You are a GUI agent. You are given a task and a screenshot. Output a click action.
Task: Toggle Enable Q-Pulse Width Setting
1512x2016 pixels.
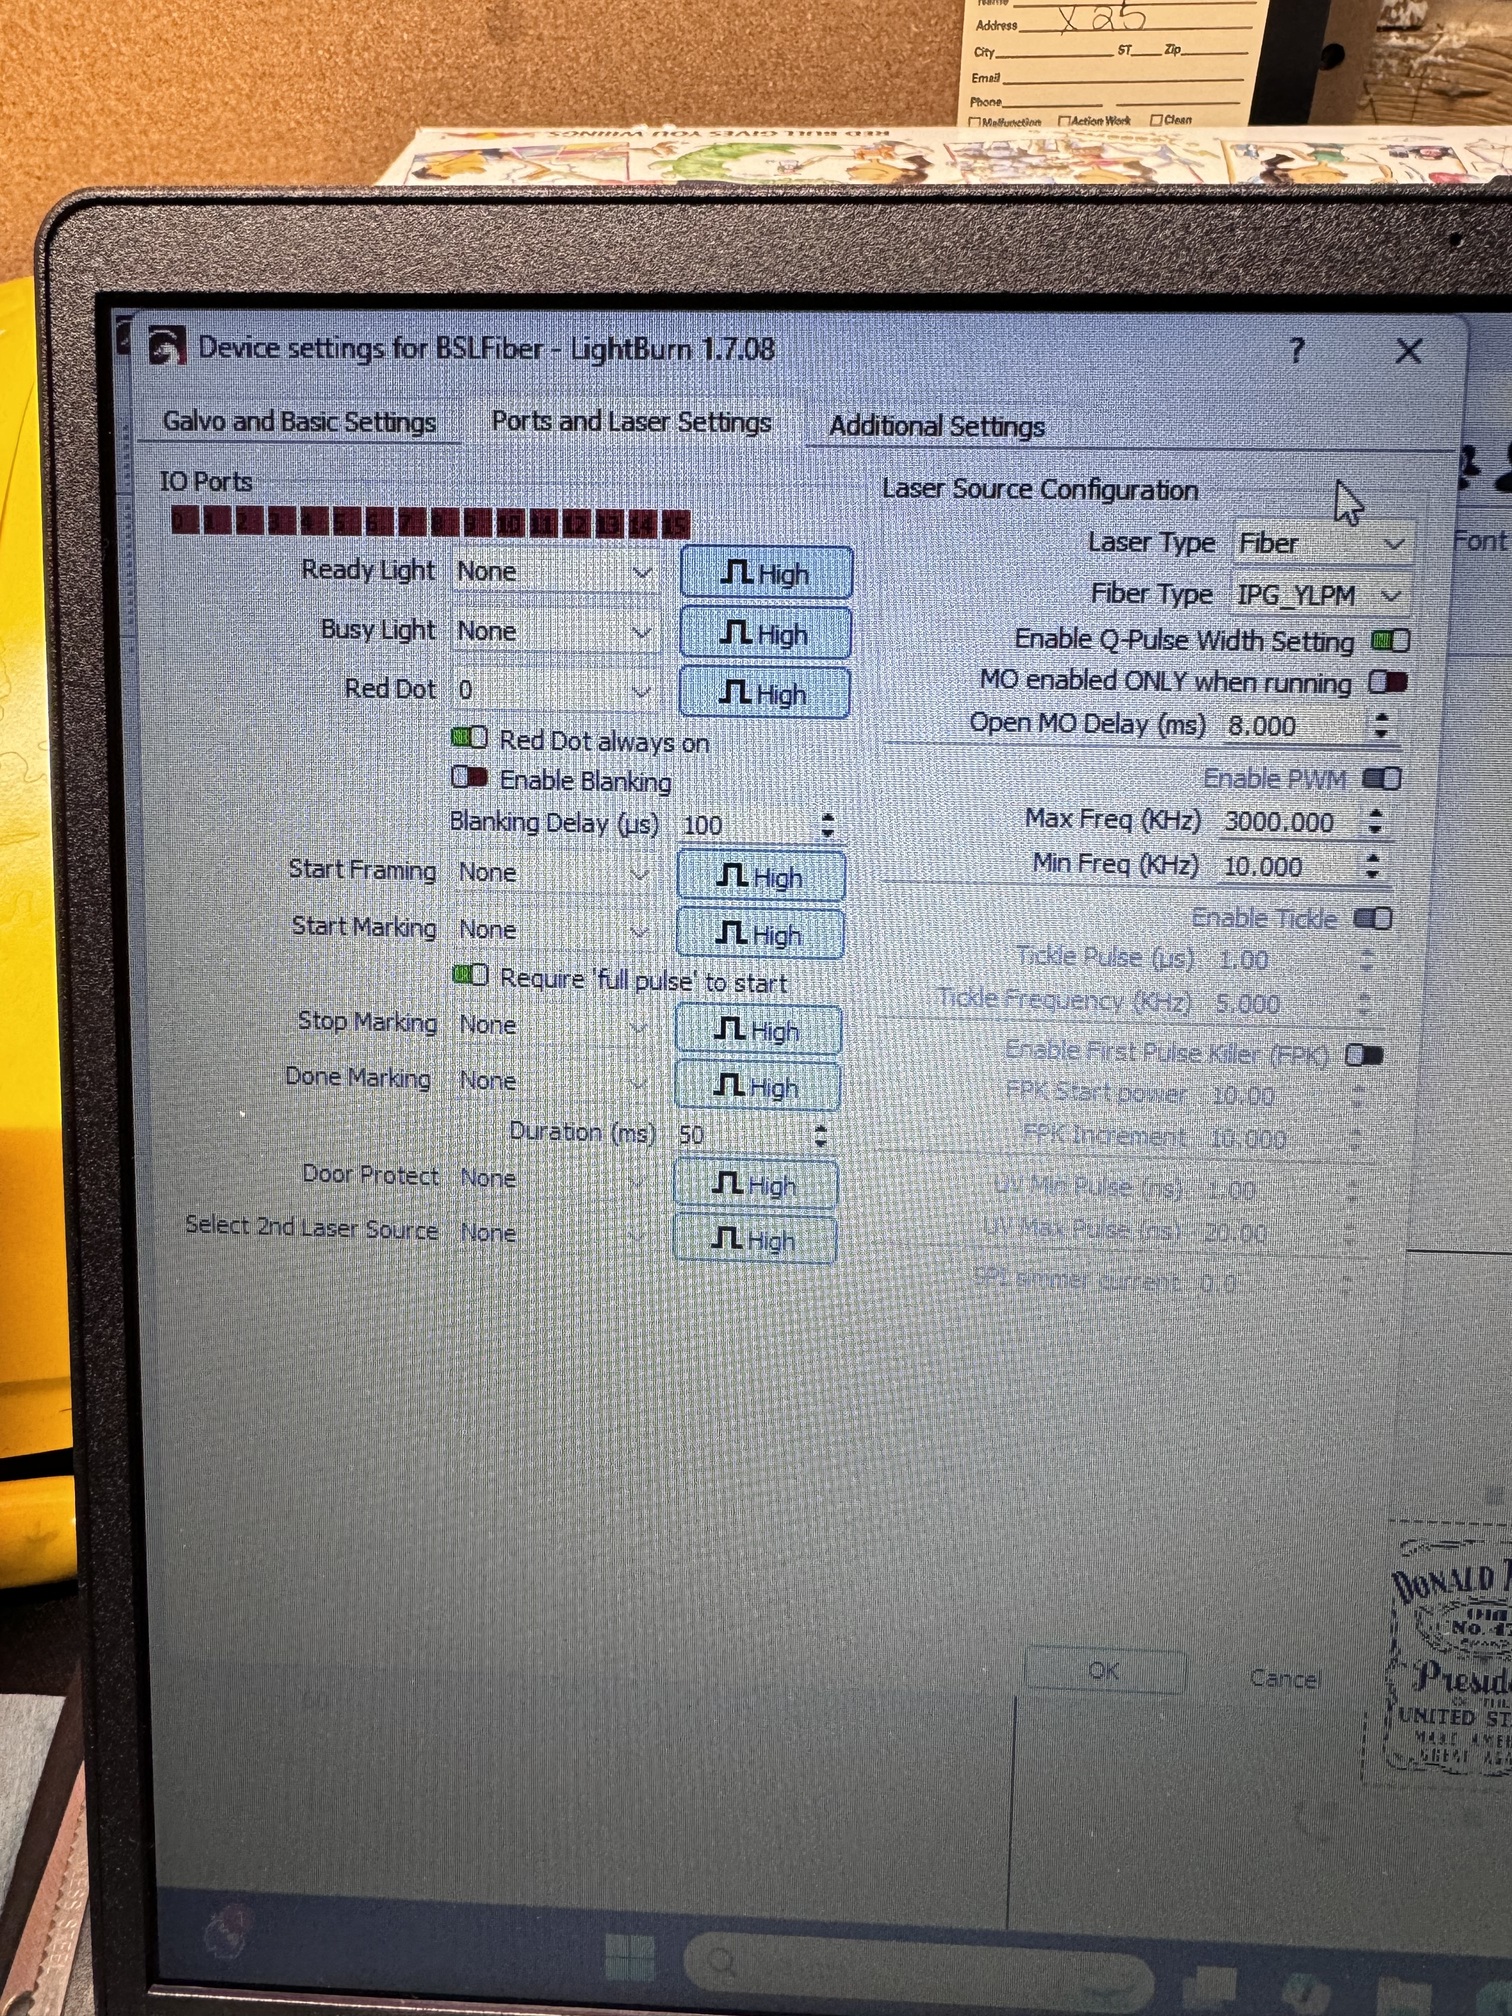point(1390,641)
